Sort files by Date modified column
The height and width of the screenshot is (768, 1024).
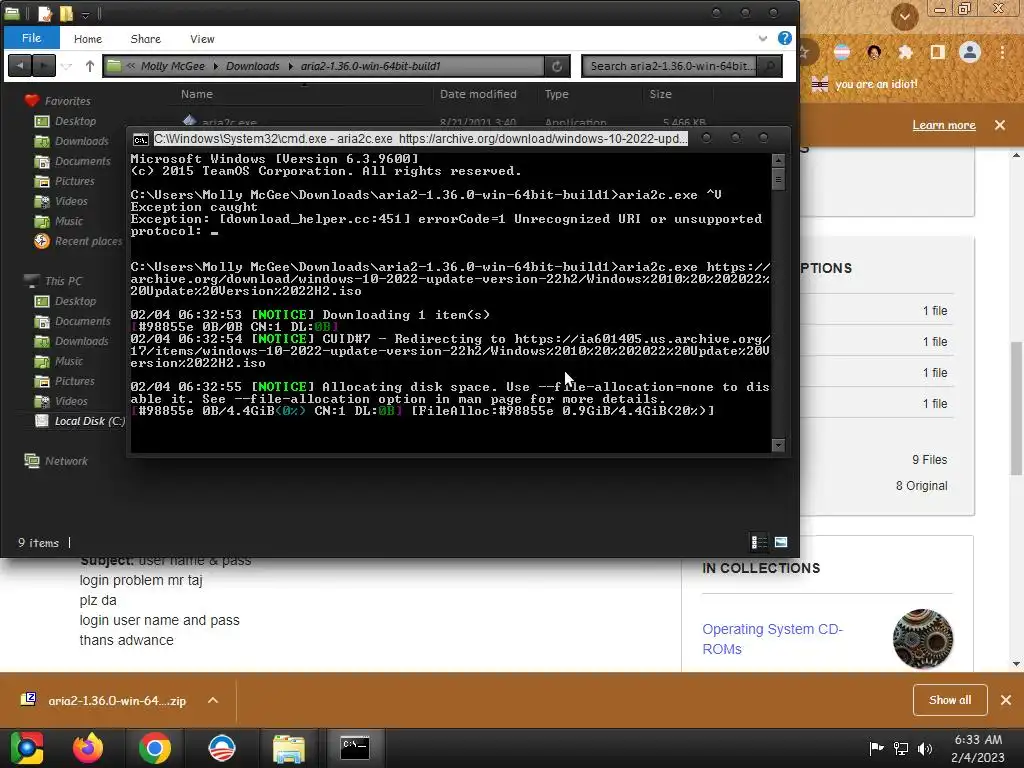click(x=478, y=94)
